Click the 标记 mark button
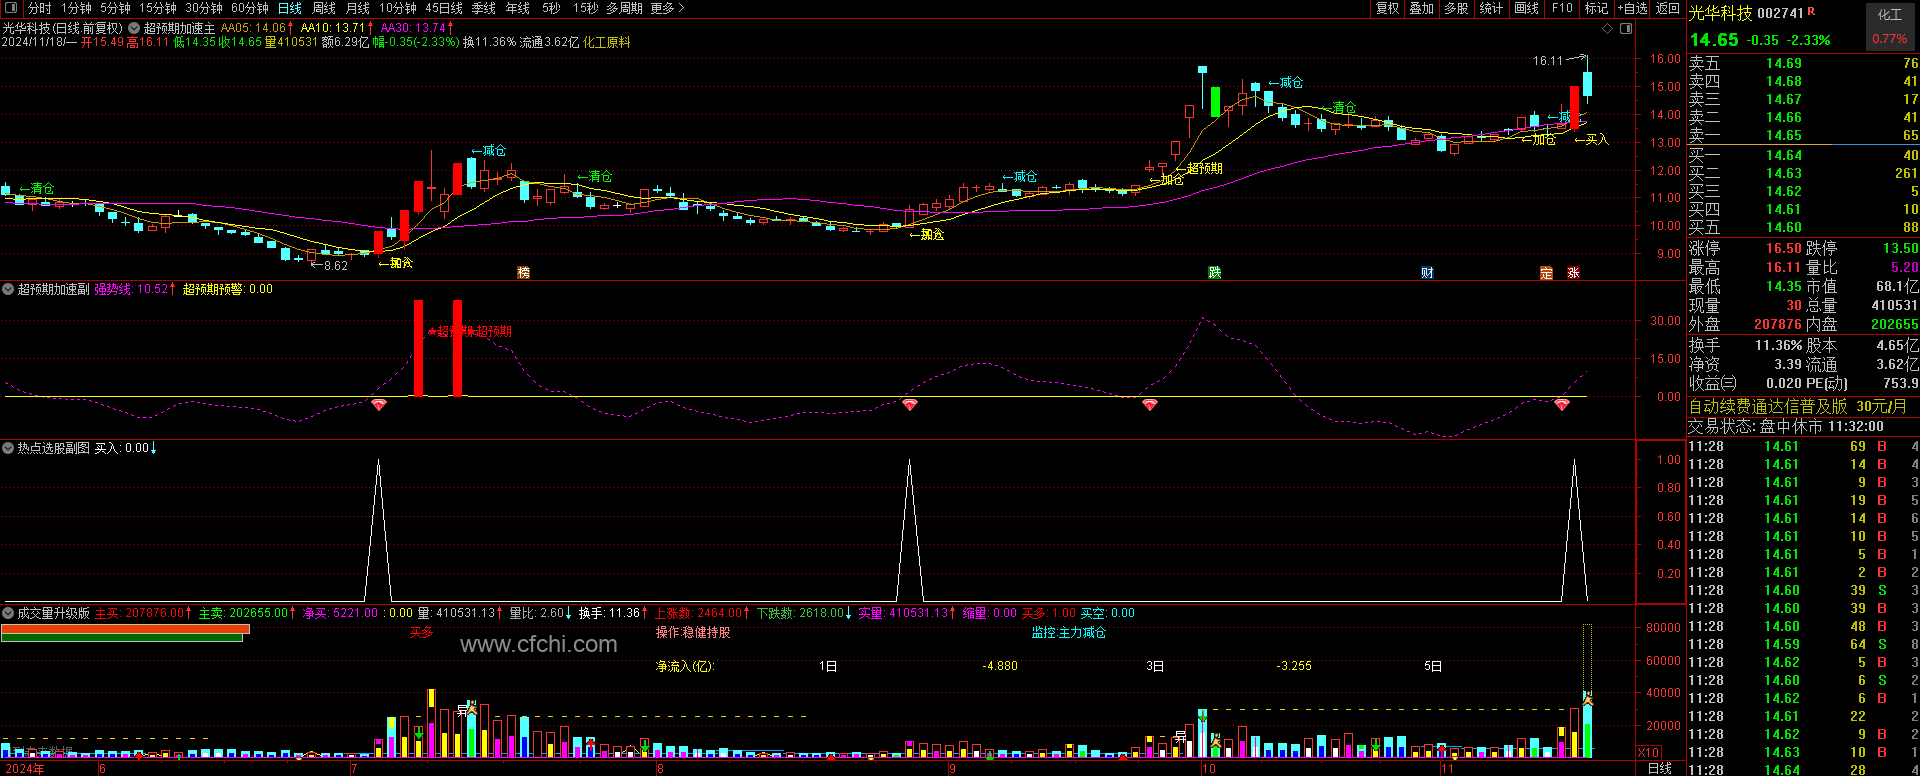Screen dimensions: 1920x776 (1597, 8)
